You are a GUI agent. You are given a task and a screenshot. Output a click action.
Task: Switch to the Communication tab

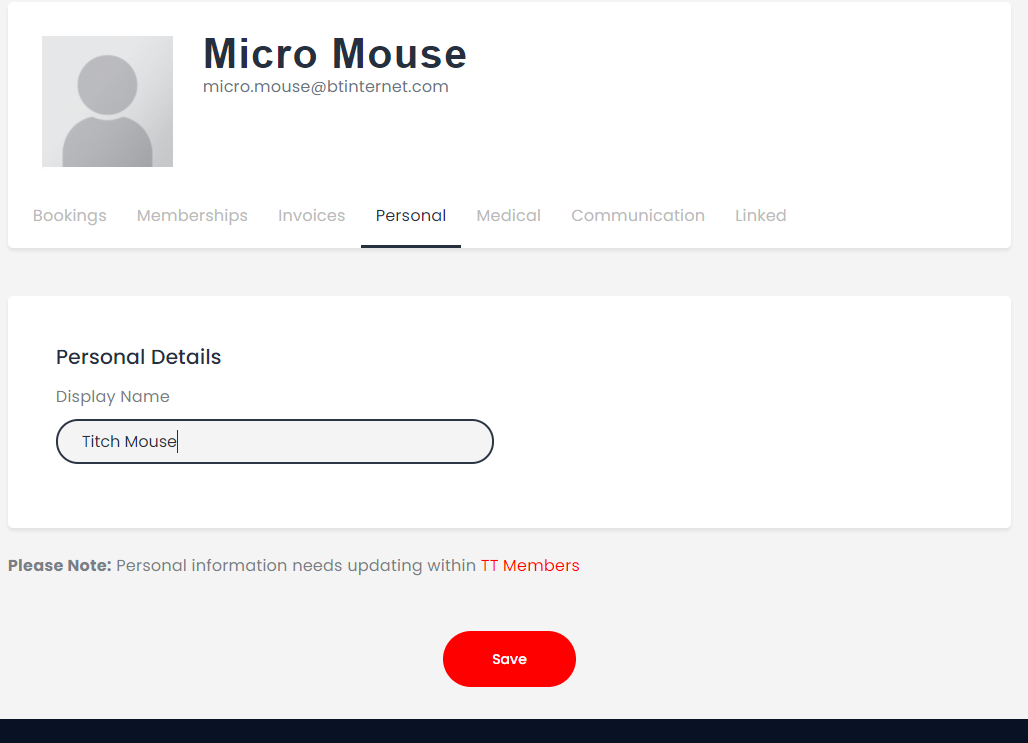[x=638, y=215]
